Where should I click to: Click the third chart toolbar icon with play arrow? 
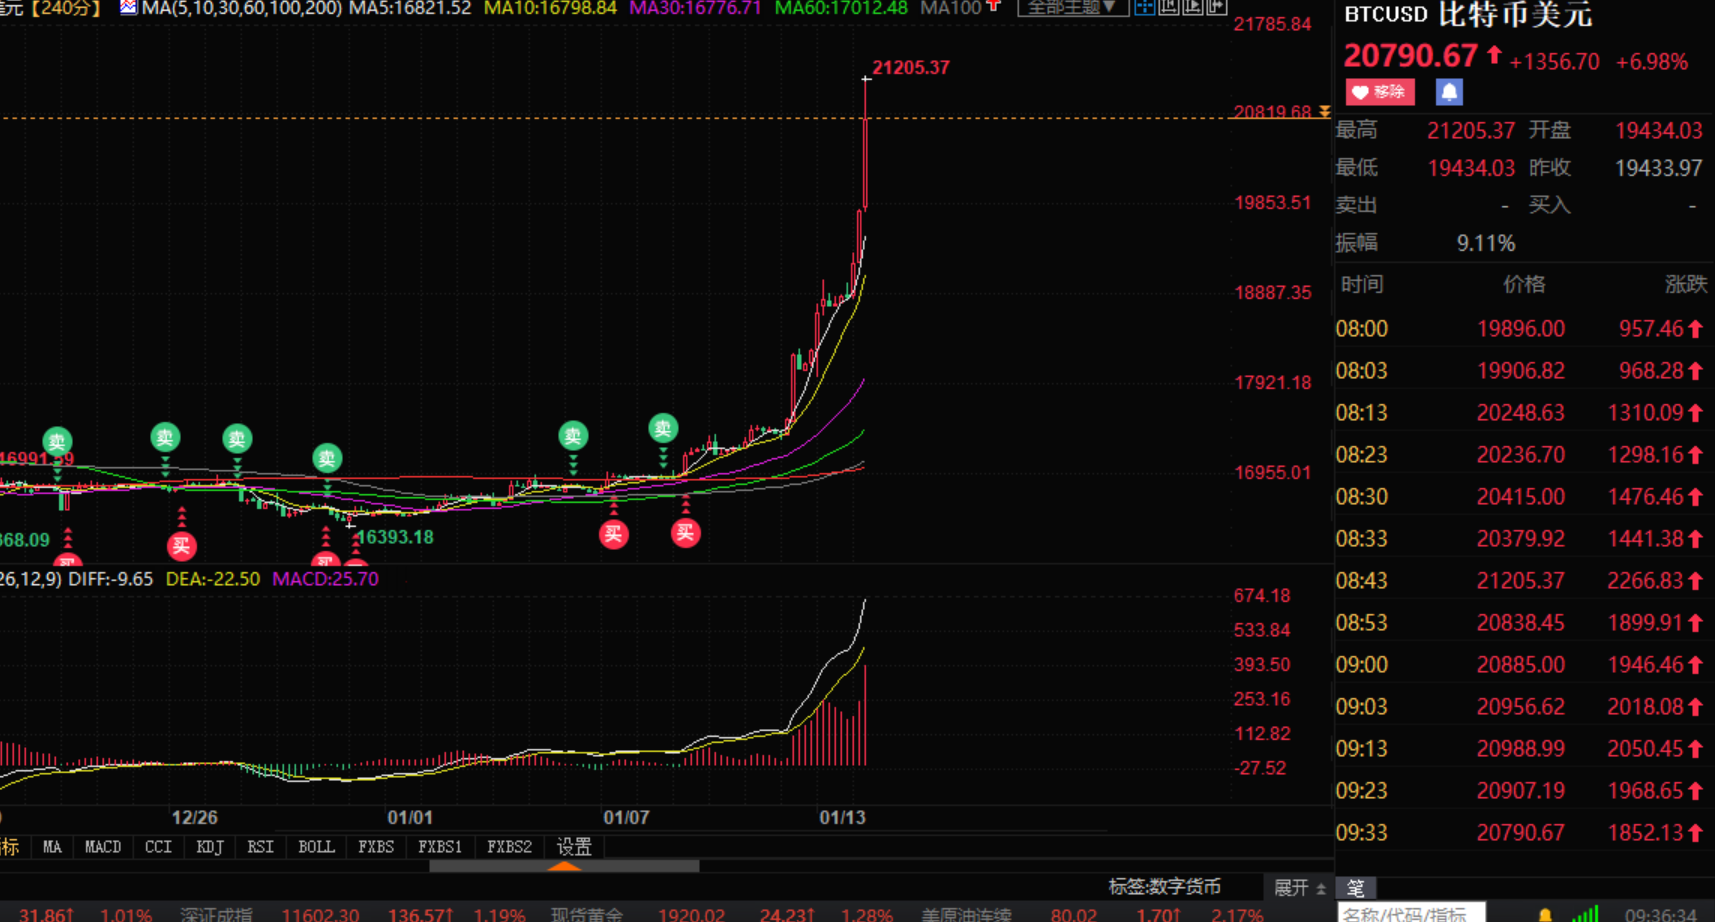point(1192,7)
